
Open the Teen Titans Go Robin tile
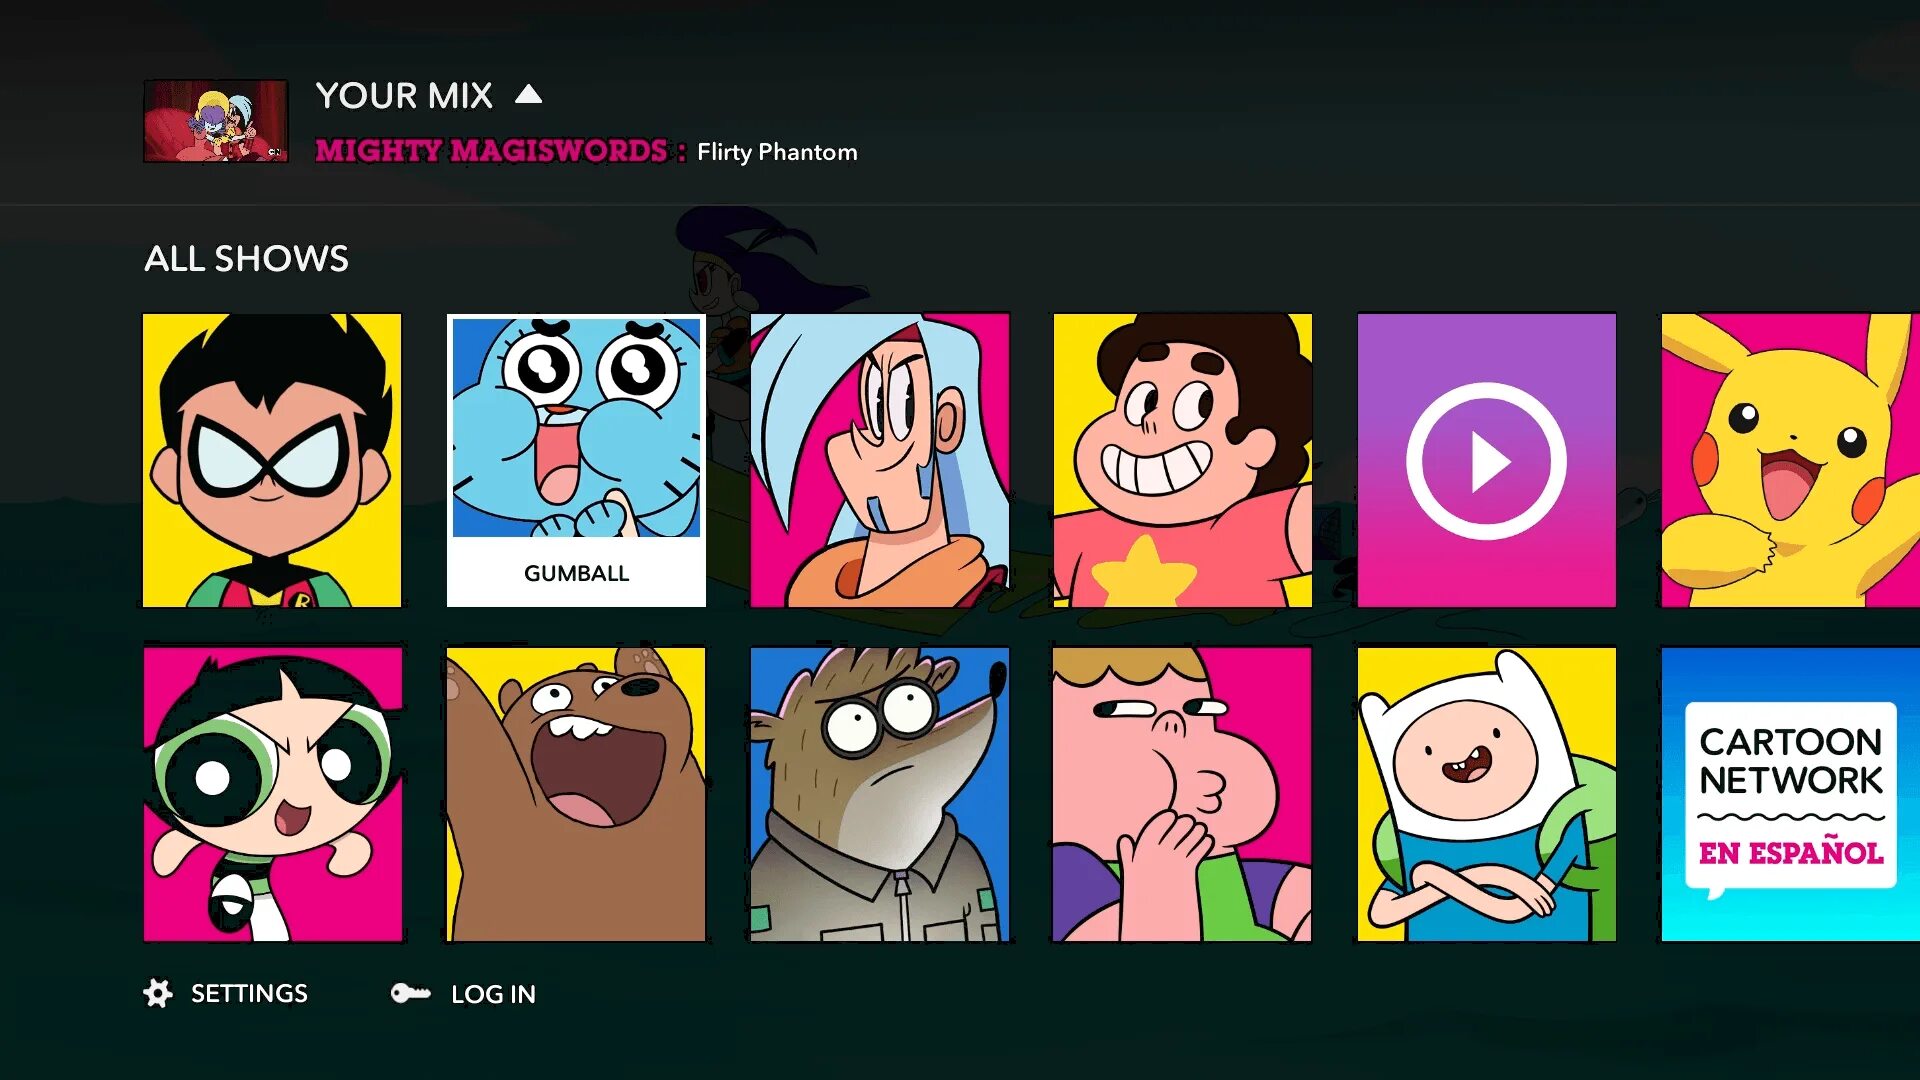click(272, 460)
